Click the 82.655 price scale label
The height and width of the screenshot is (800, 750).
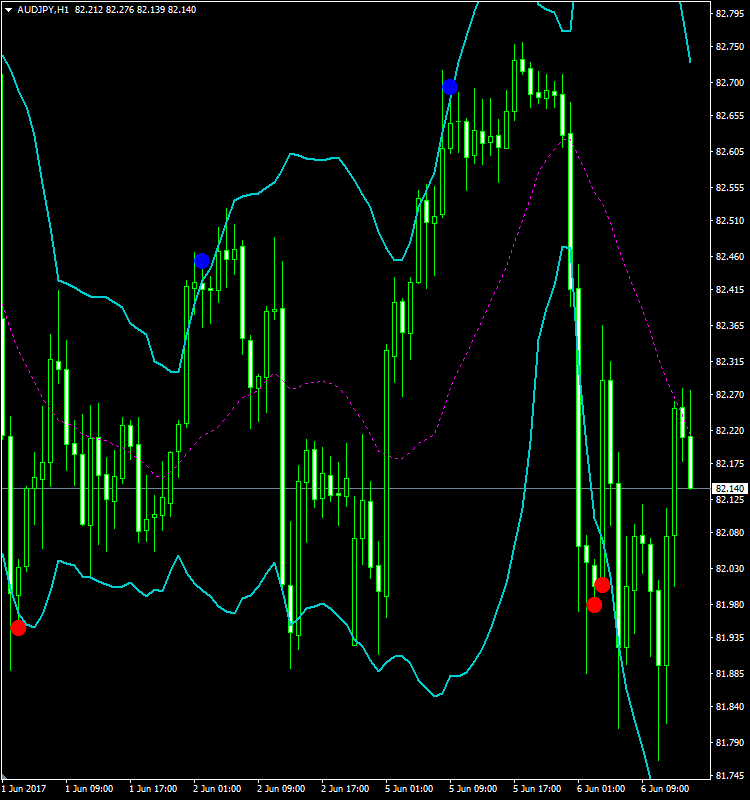pos(730,116)
